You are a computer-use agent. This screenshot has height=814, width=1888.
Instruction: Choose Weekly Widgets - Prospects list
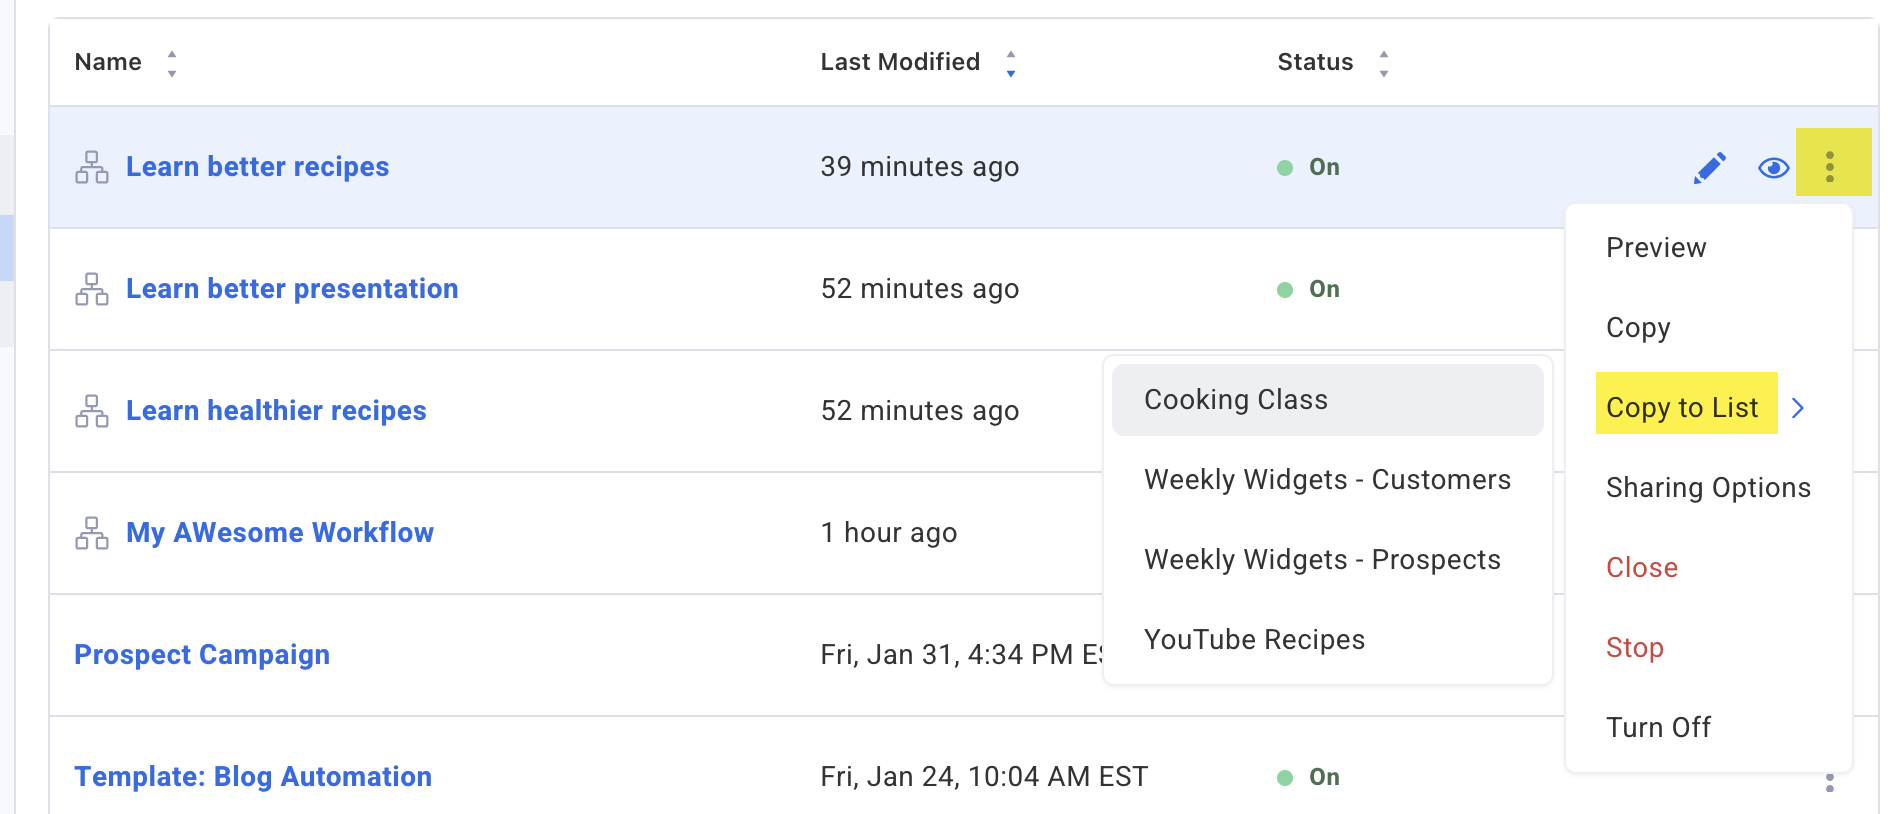(1322, 560)
